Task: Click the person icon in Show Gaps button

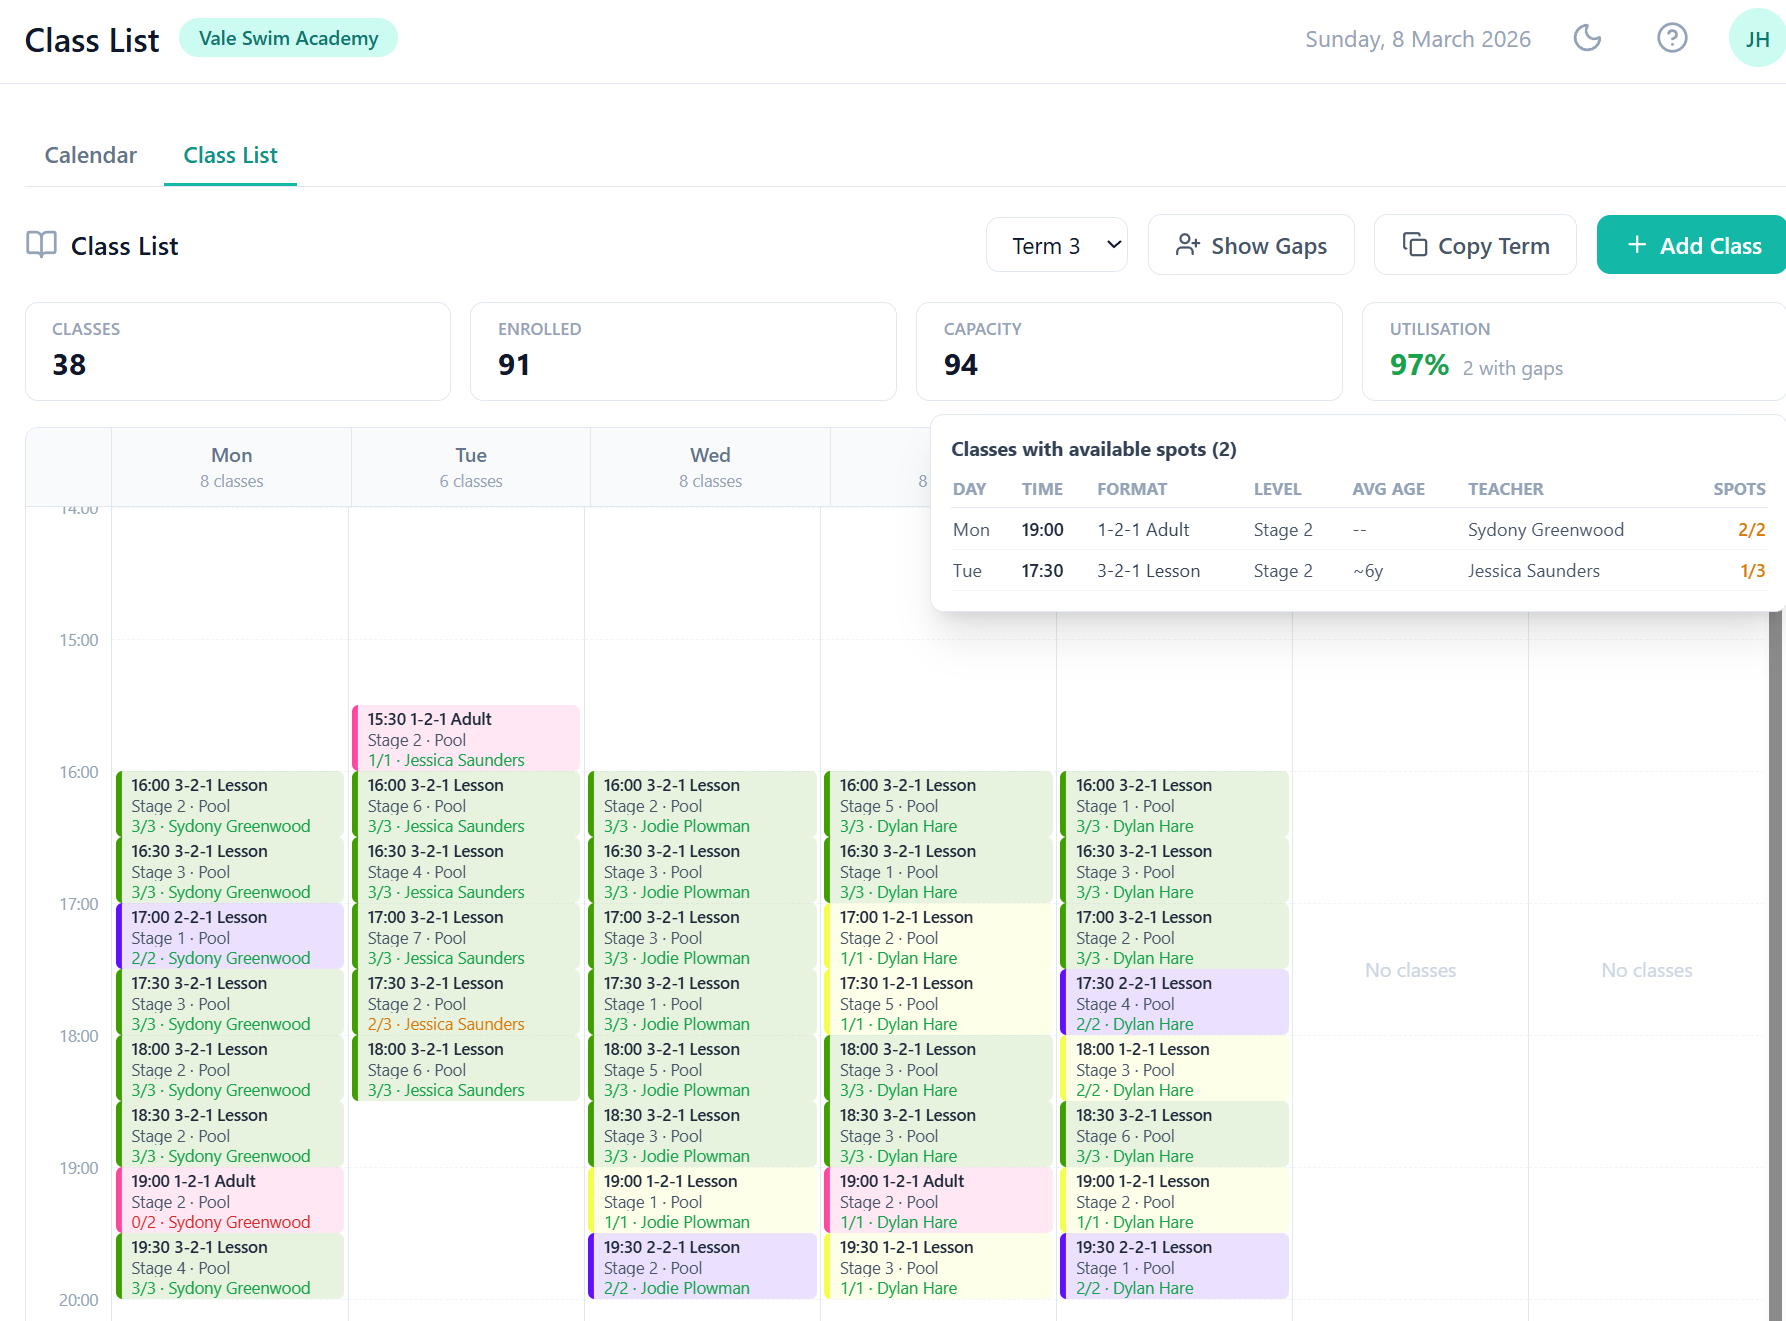Action: tap(1188, 244)
